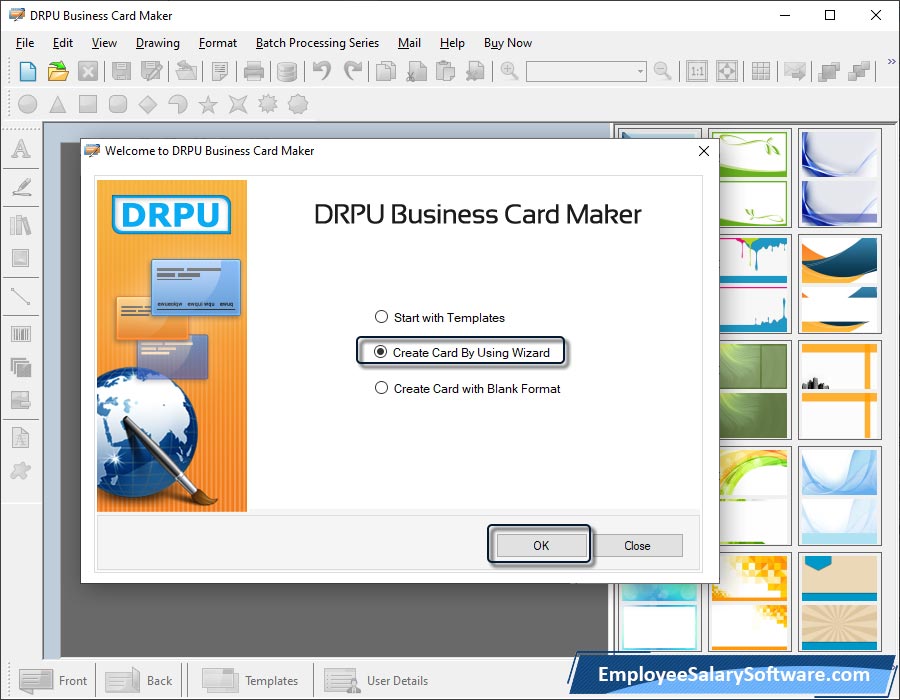Open the User Details tab
The image size is (900, 700).
pyautogui.click(x=376, y=680)
